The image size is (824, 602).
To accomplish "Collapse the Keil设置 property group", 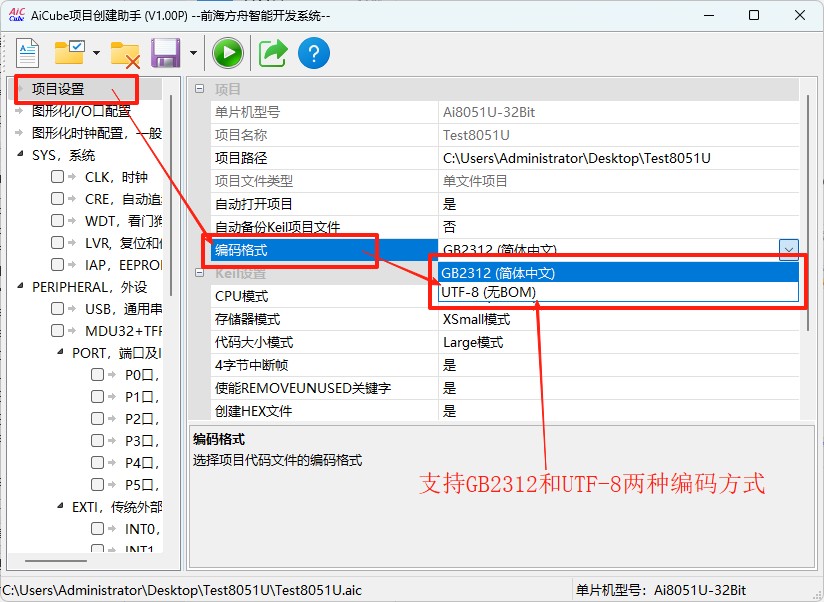I will click(x=200, y=273).
